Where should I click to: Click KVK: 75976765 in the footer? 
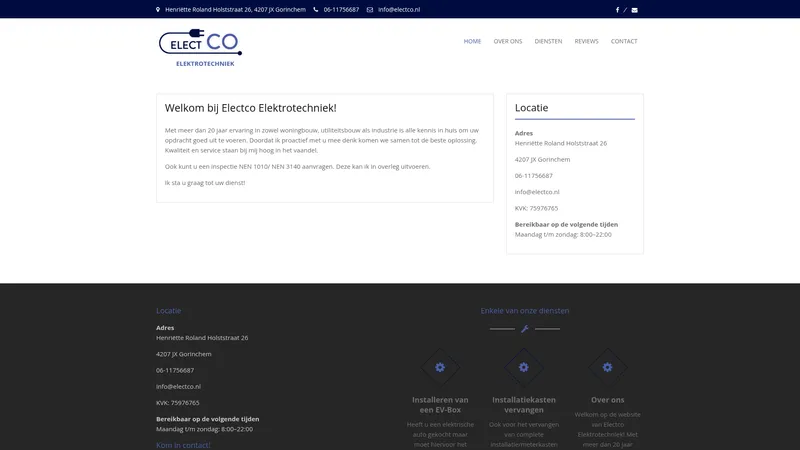coord(178,403)
